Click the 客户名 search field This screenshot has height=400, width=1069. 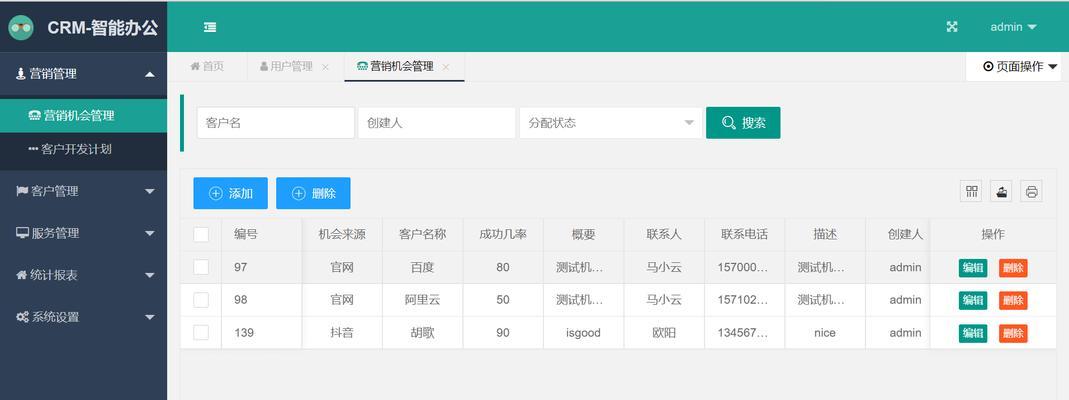pyautogui.click(x=275, y=123)
